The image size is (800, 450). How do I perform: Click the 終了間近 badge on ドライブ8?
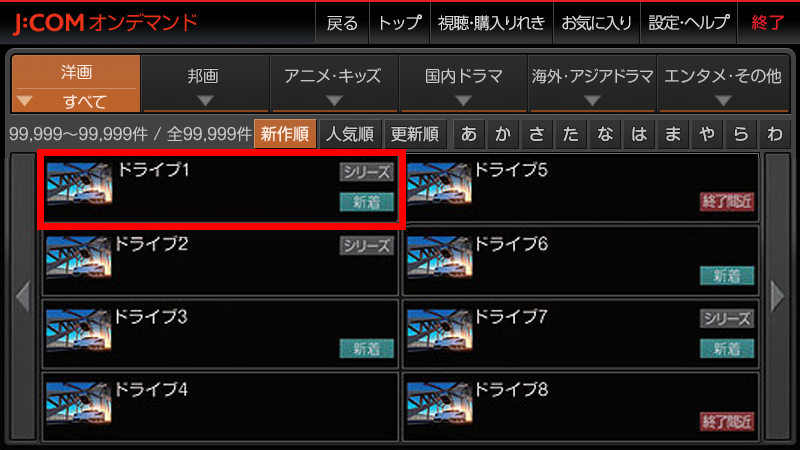(727, 422)
